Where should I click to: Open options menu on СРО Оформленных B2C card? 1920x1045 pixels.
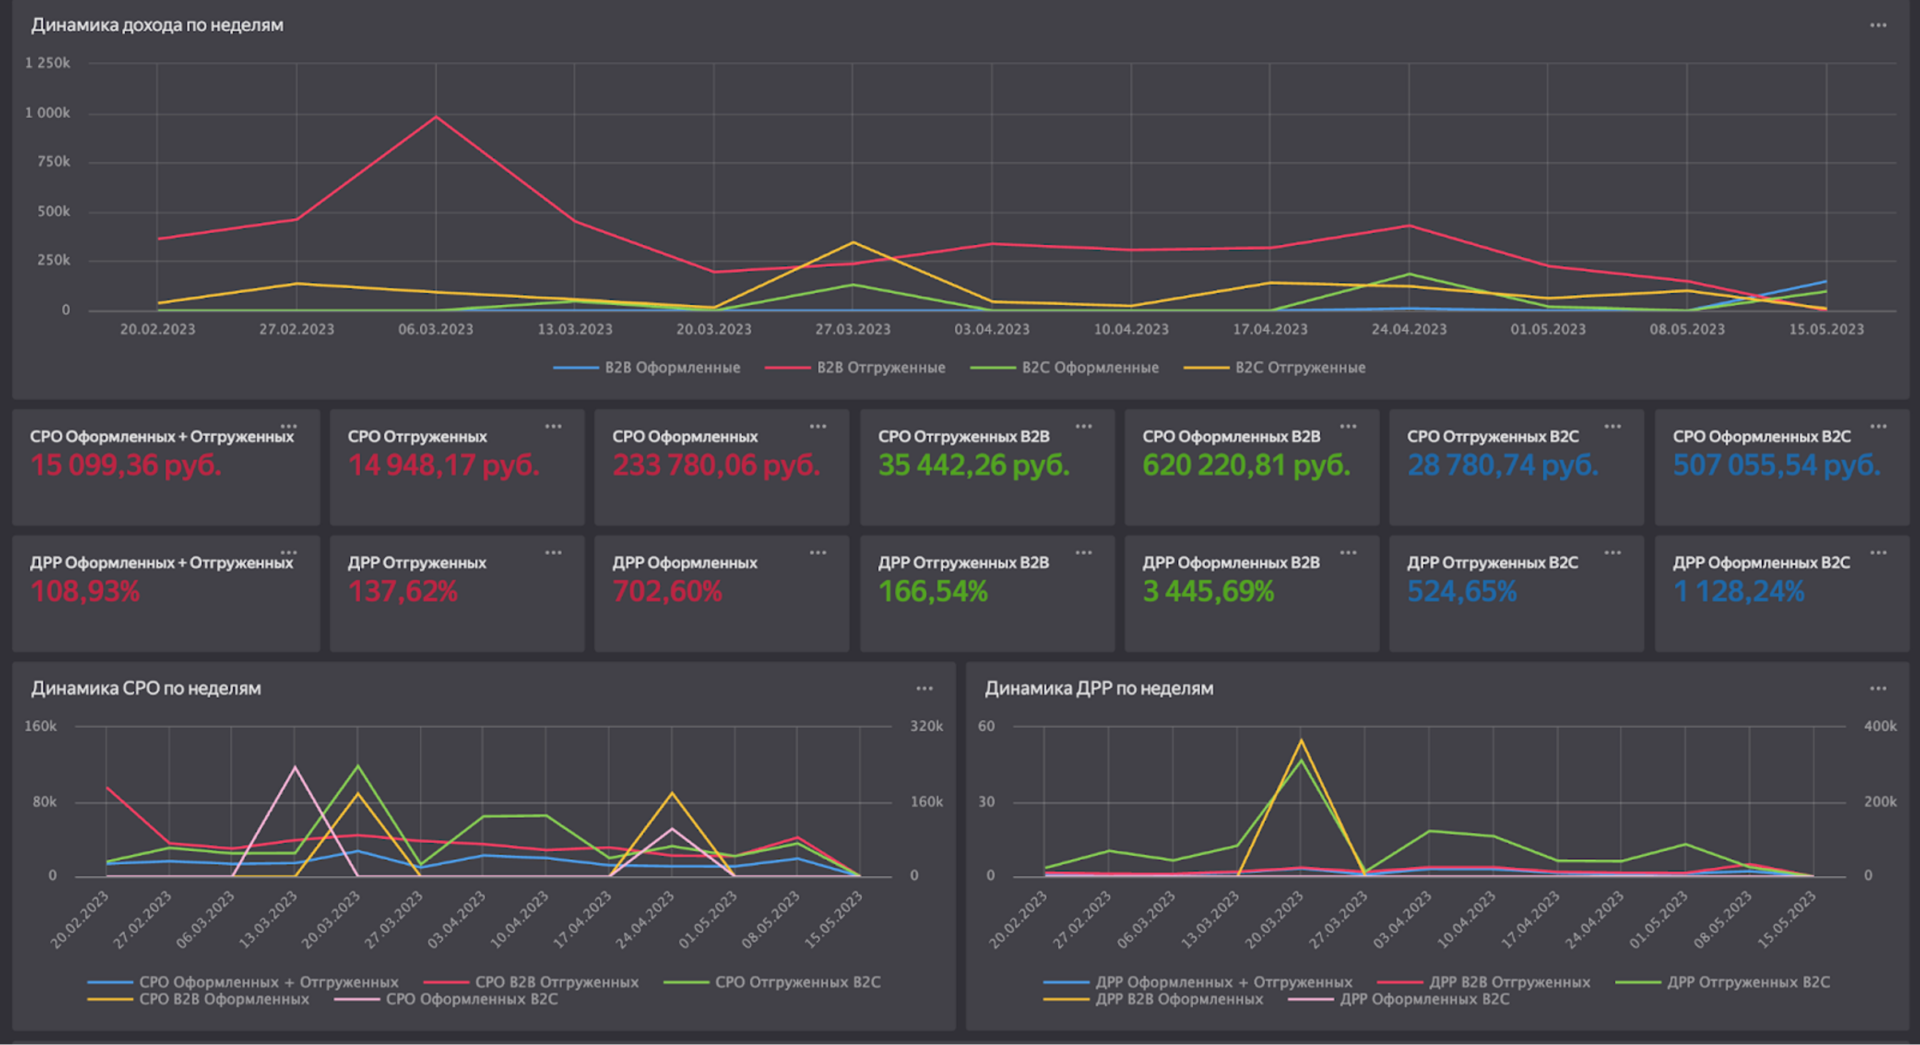pyautogui.click(x=1878, y=427)
